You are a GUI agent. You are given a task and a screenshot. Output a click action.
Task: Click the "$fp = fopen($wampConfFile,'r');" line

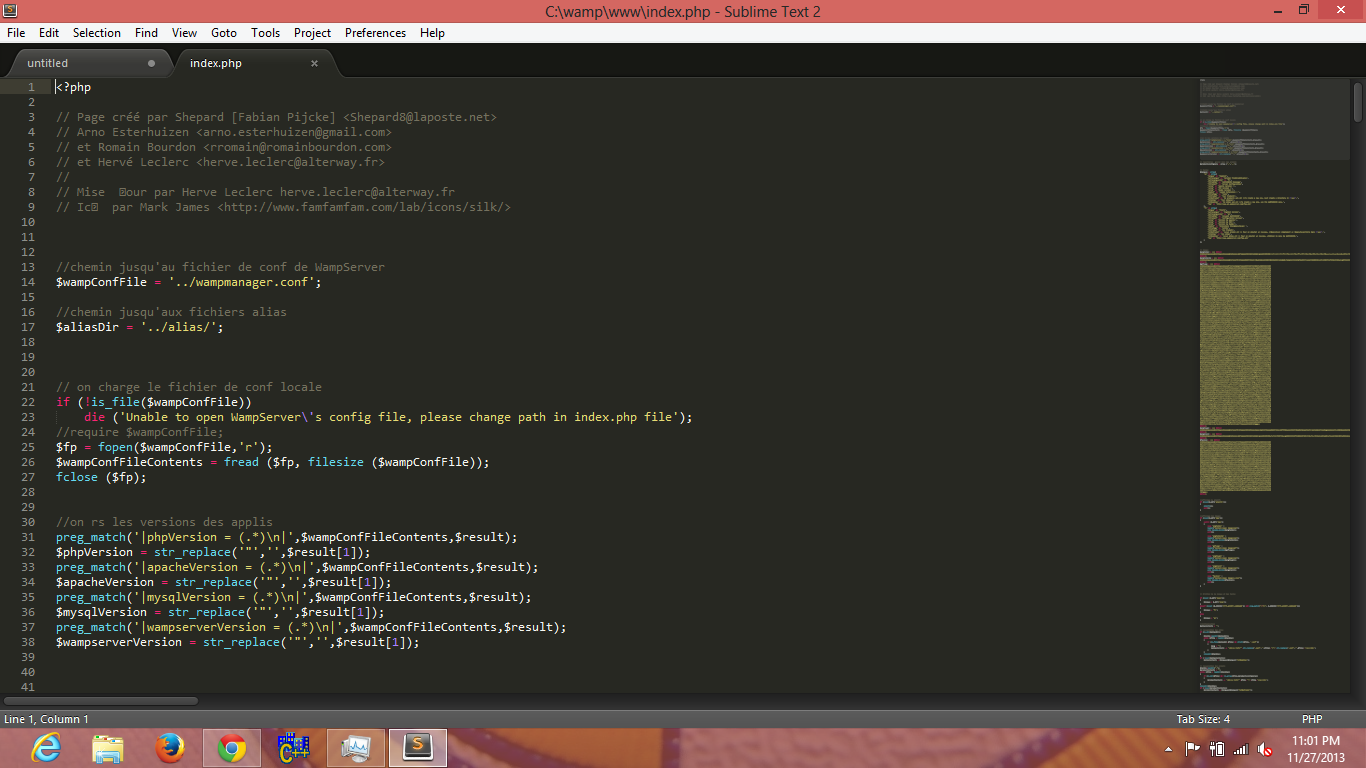click(164, 447)
